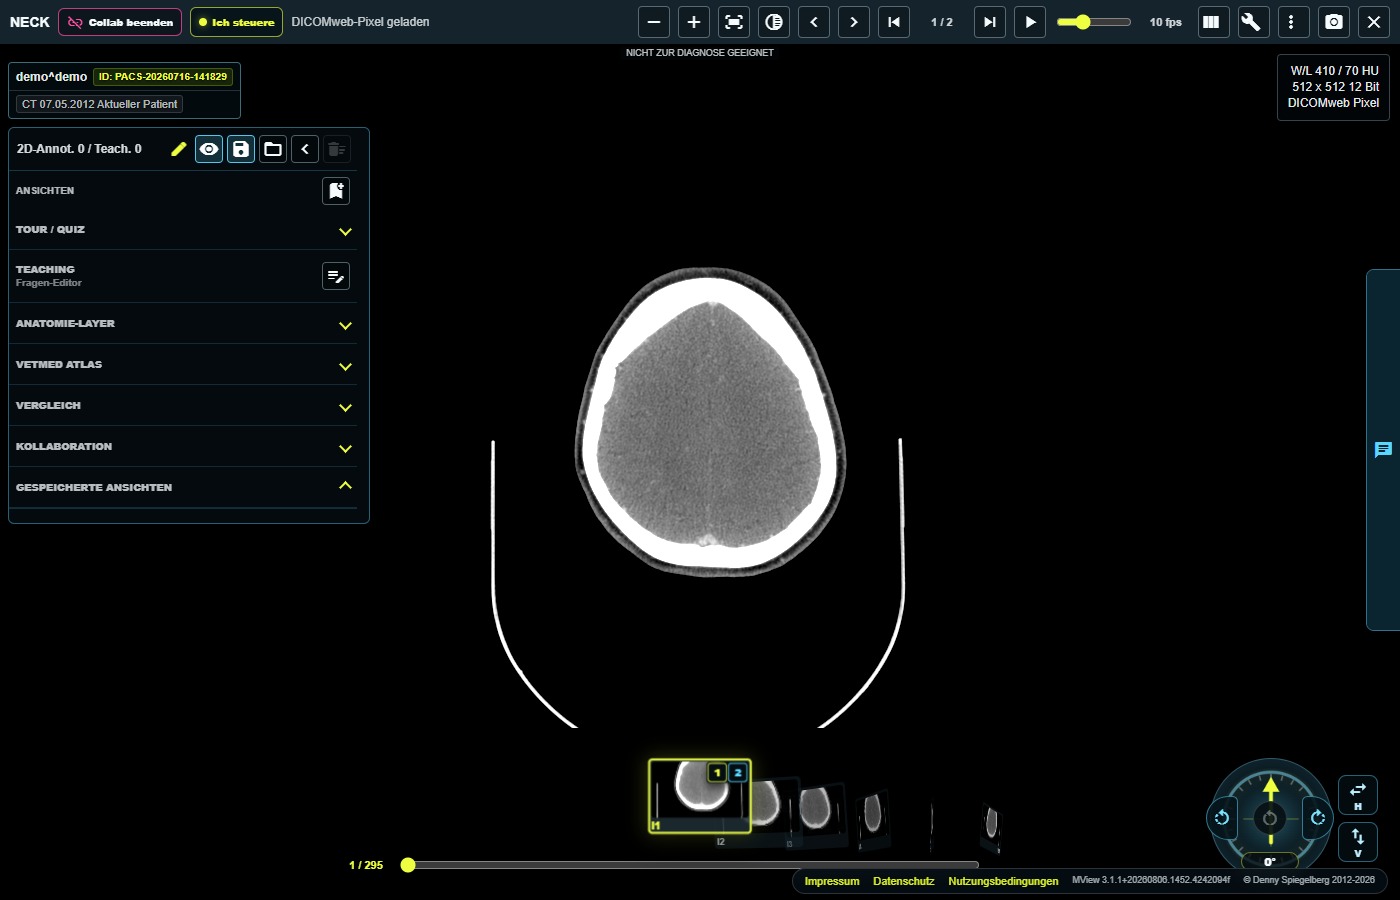
Task: Go to next image arrow
Action: 854,22
